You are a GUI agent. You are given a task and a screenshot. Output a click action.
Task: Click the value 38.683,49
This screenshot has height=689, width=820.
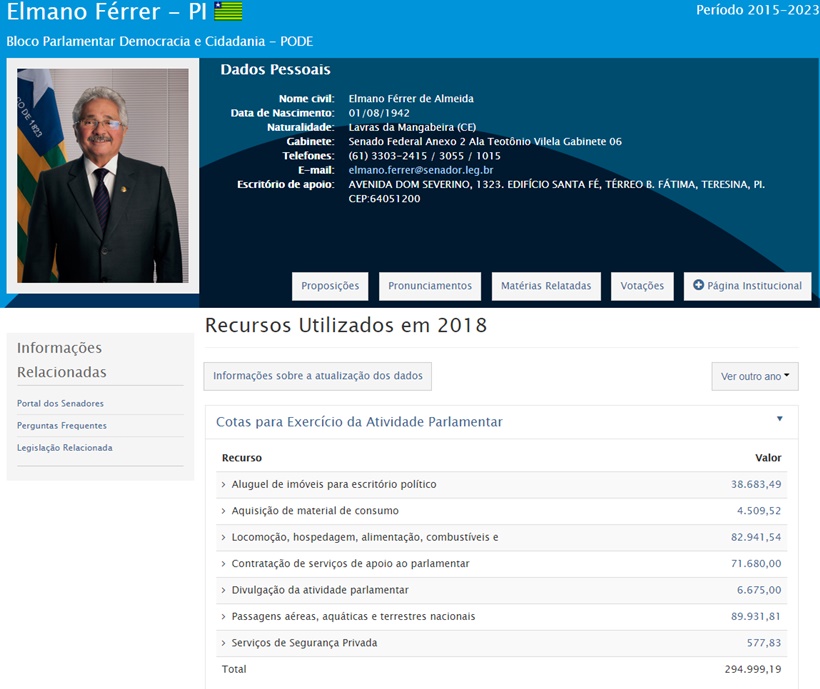(x=756, y=485)
